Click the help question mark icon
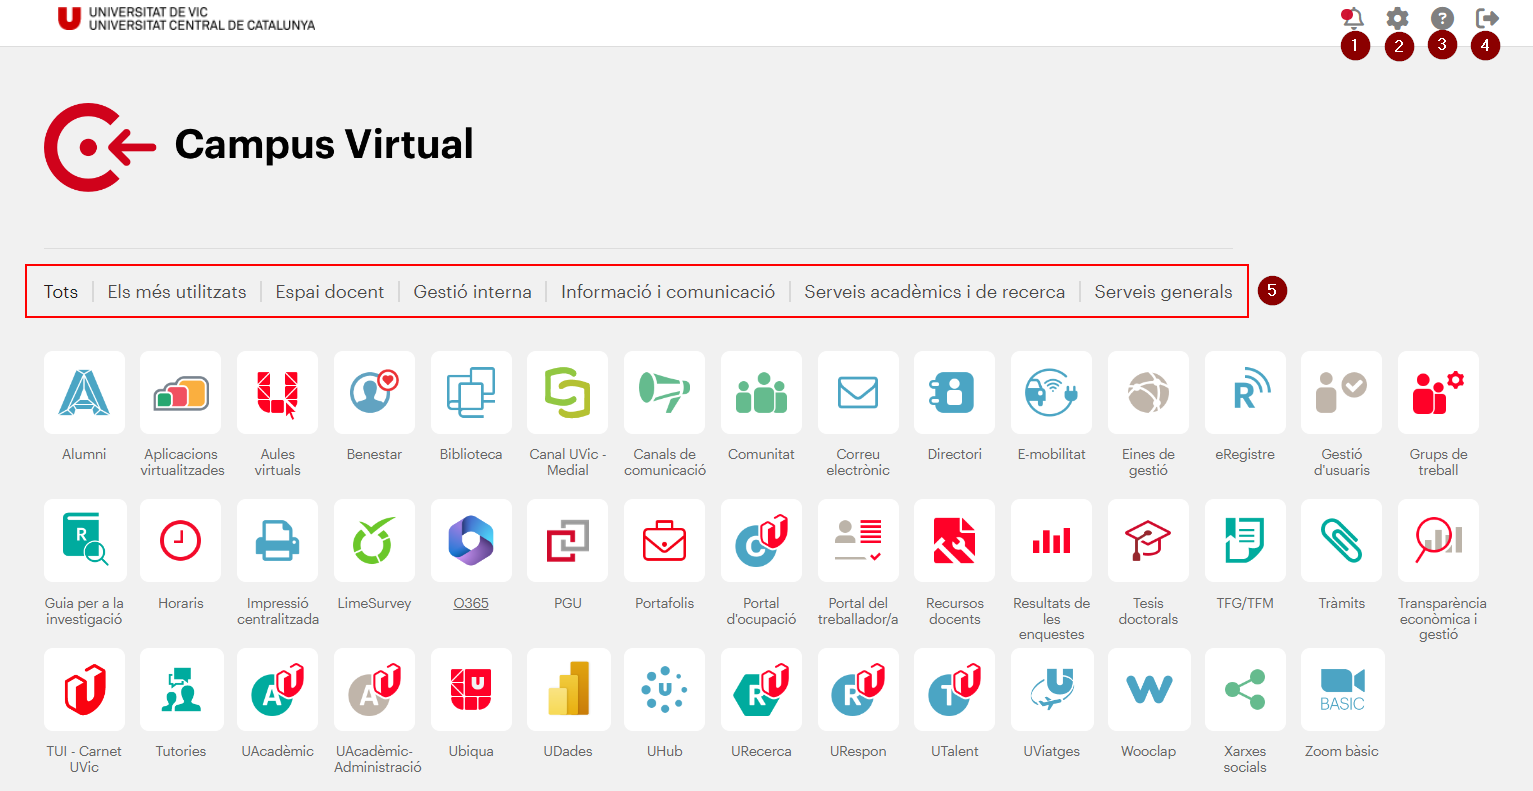1533x791 pixels. [x=1441, y=18]
